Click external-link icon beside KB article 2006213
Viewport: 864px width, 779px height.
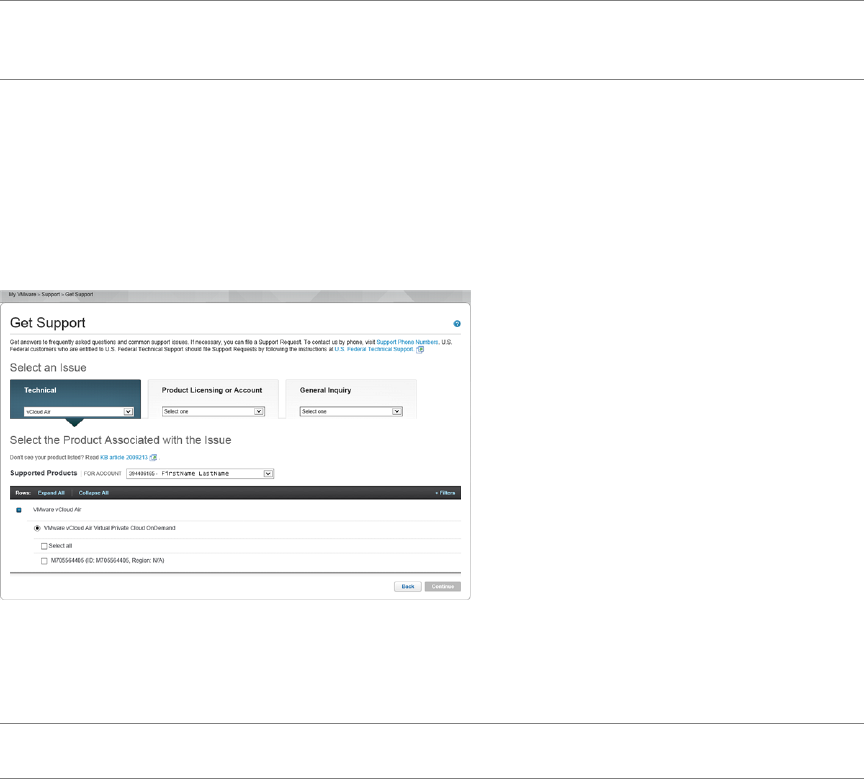pos(154,457)
